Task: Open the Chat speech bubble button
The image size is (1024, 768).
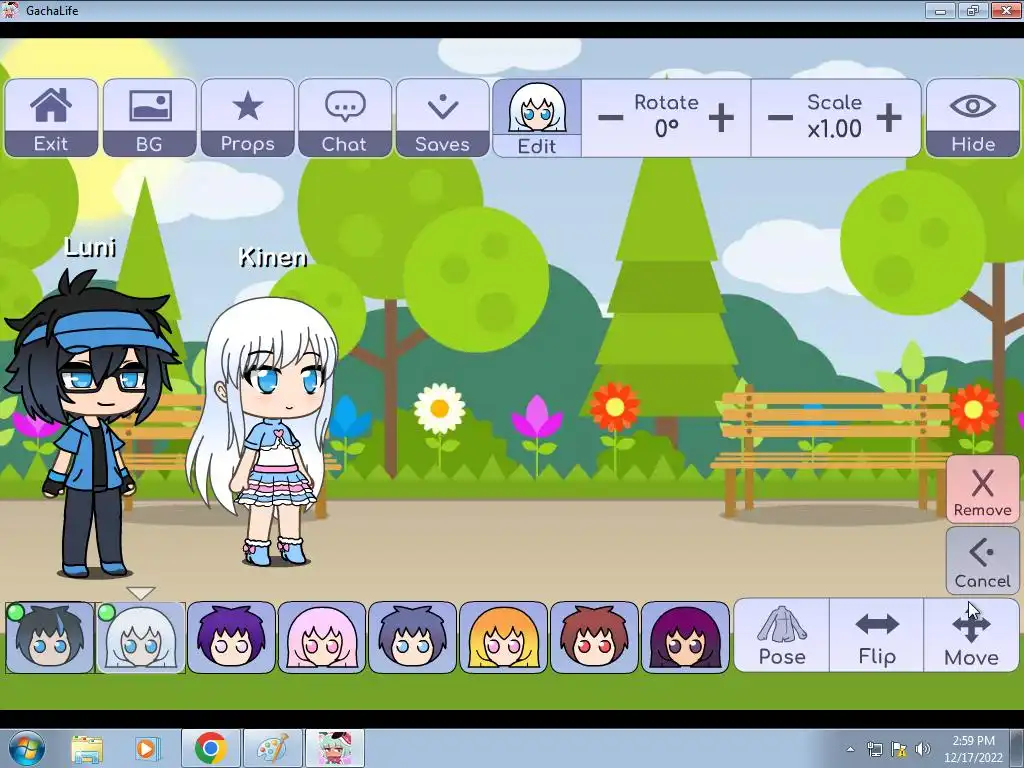Action: click(345, 118)
